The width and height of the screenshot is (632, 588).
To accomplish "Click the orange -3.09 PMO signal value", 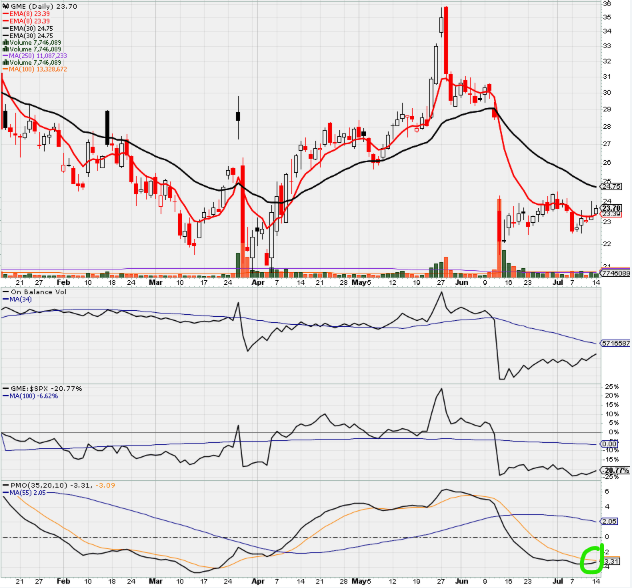I will [106, 485].
